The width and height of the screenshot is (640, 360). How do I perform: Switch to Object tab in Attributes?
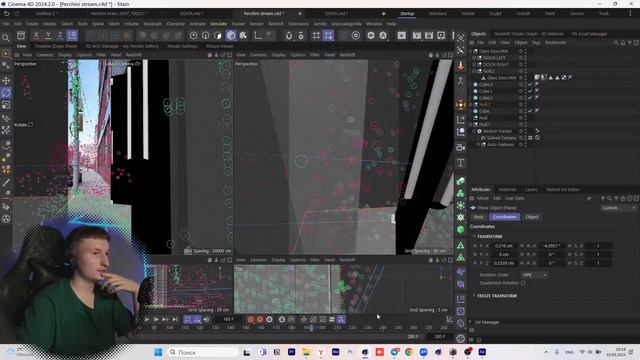(531, 217)
